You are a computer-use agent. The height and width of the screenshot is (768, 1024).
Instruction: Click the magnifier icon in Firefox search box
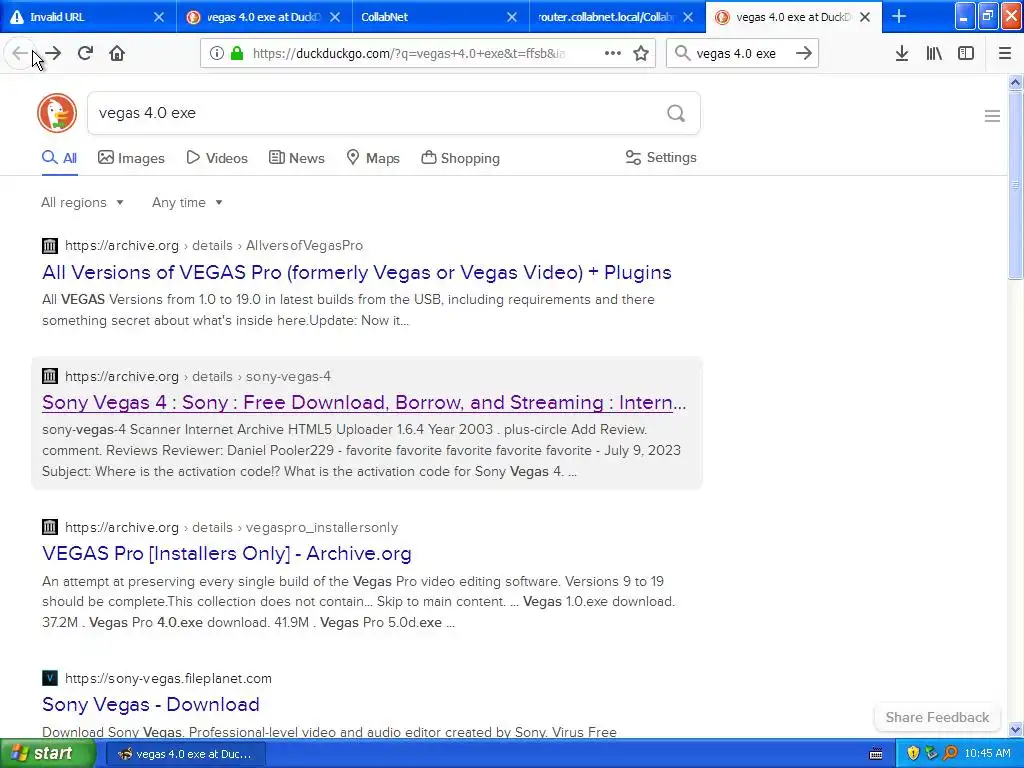point(682,54)
